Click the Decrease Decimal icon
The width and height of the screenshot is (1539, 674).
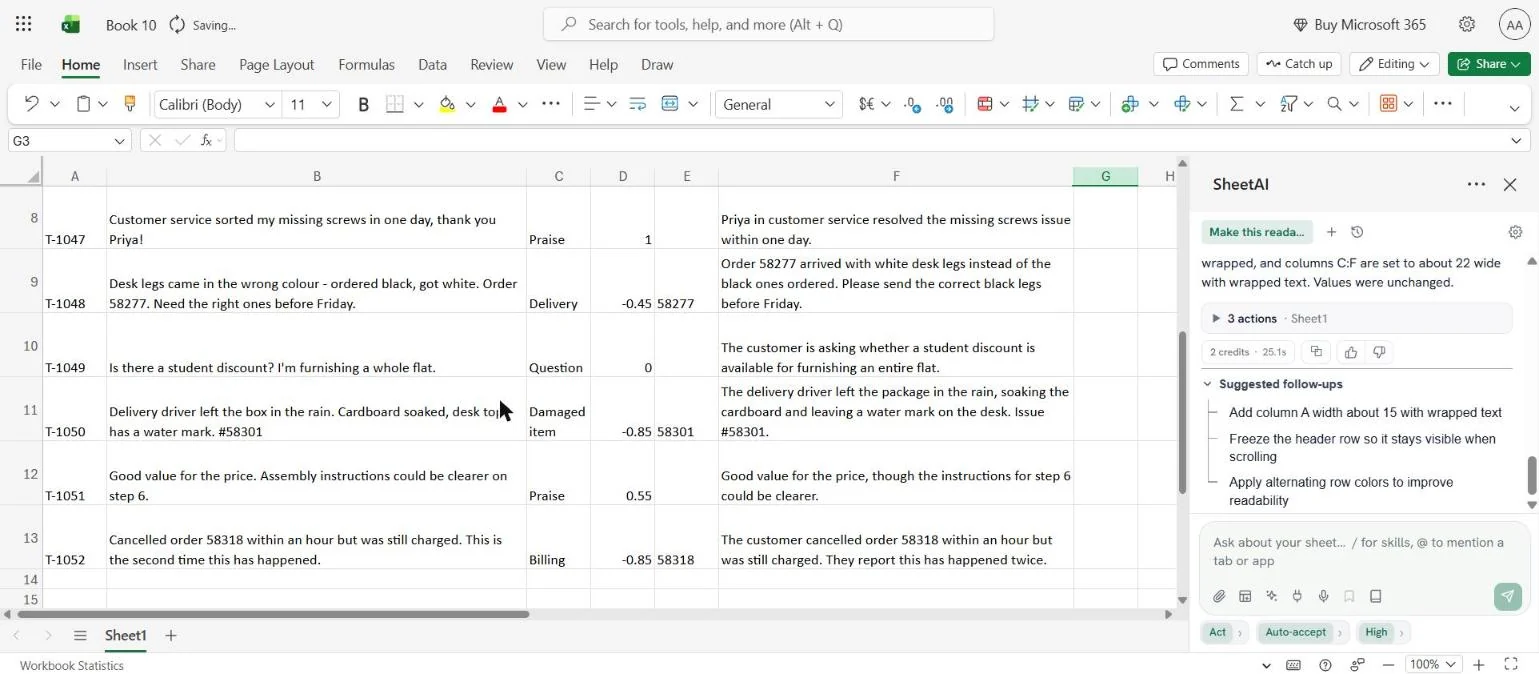coord(945,104)
